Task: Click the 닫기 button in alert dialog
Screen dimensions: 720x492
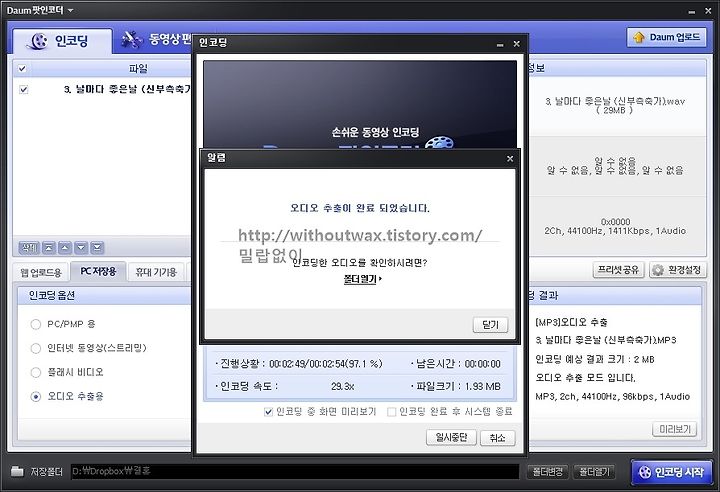Action: pos(490,325)
